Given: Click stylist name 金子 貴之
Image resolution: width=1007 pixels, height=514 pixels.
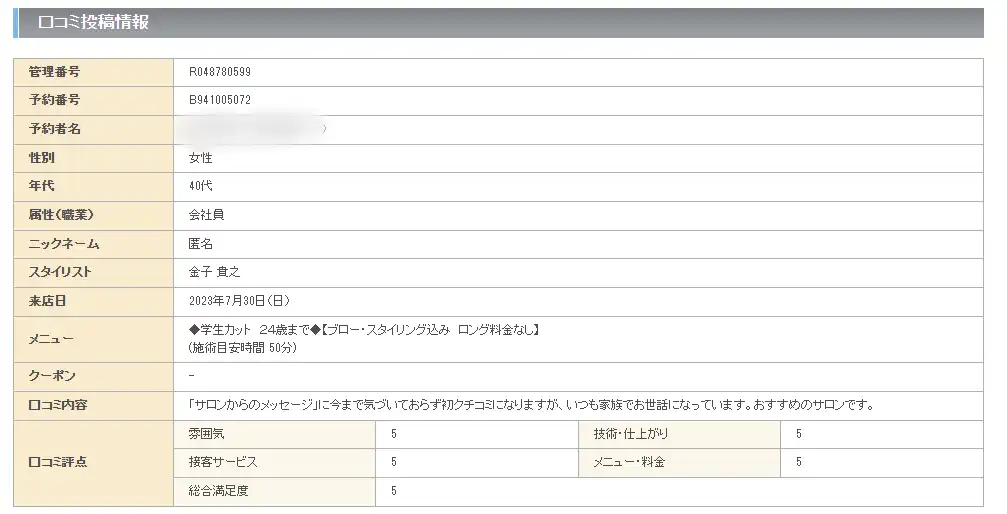Looking at the screenshot, I should [215, 272].
